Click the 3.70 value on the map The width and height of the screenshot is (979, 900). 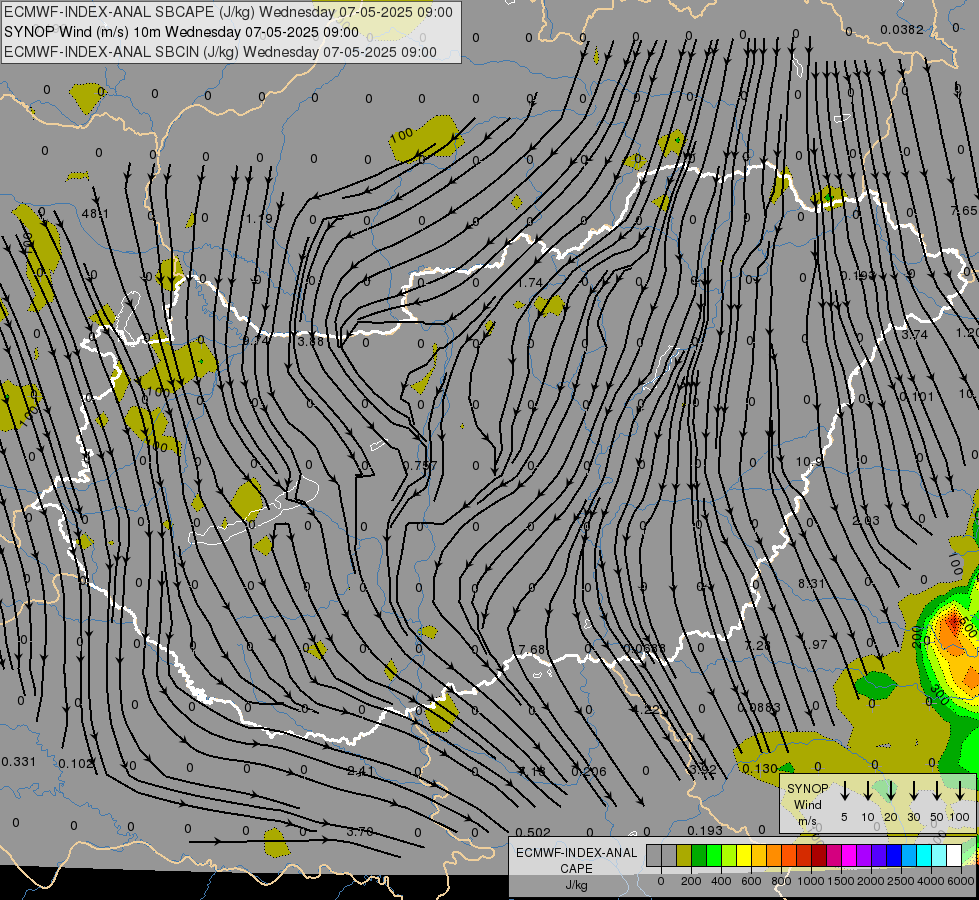tap(360, 832)
